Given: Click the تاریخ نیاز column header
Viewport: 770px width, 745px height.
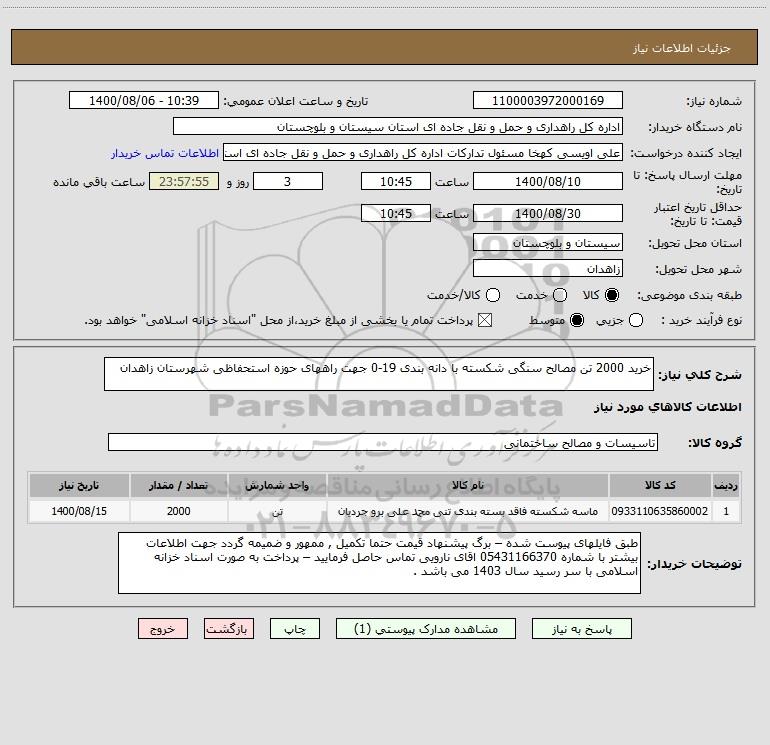Looking at the screenshot, I should pos(79,485).
